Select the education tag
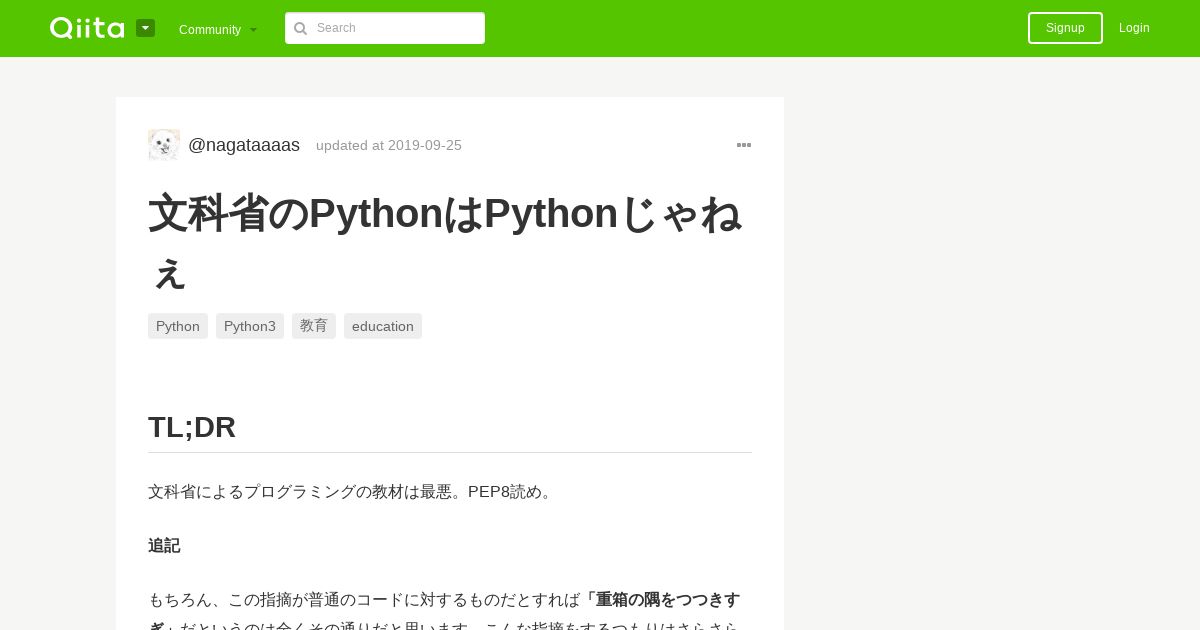 (x=383, y=326)
